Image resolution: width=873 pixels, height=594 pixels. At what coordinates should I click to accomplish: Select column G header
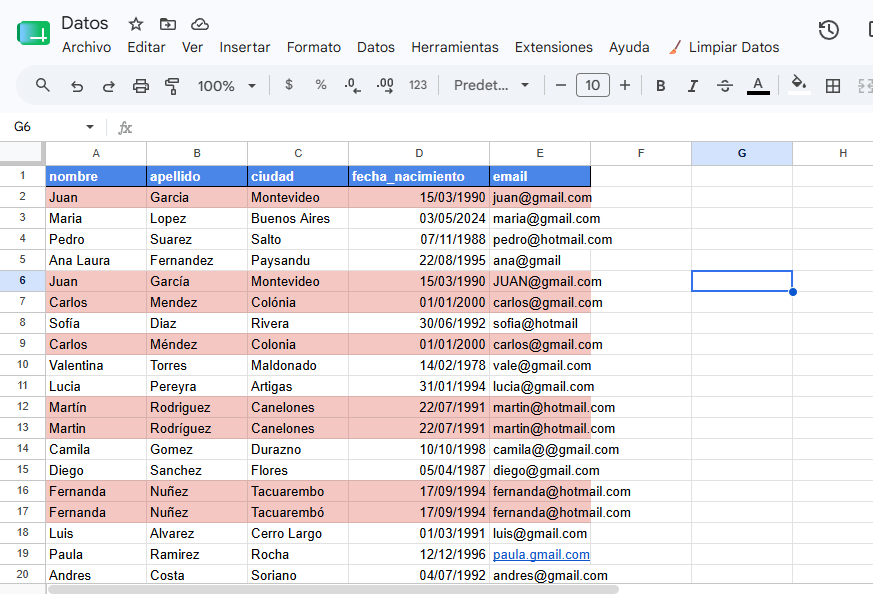point(742,154)
